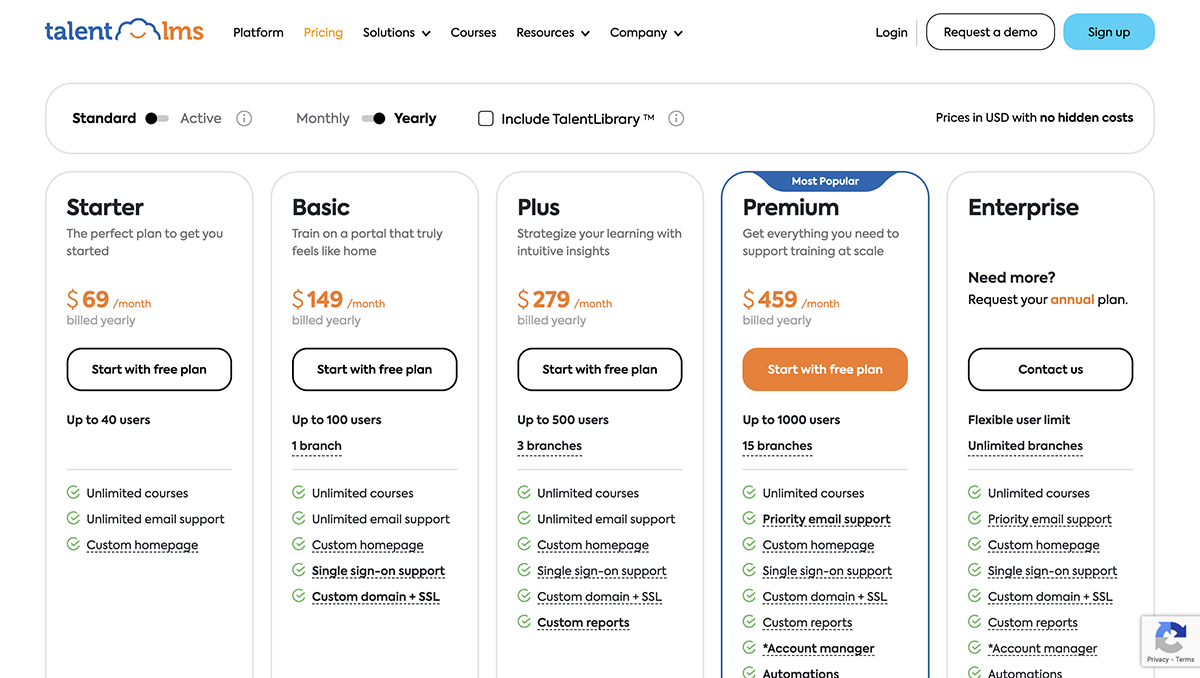The width and height of the screenshot is (1200, 678).
Task: Click the Sign up button
Action: (x=1109, y=31)
